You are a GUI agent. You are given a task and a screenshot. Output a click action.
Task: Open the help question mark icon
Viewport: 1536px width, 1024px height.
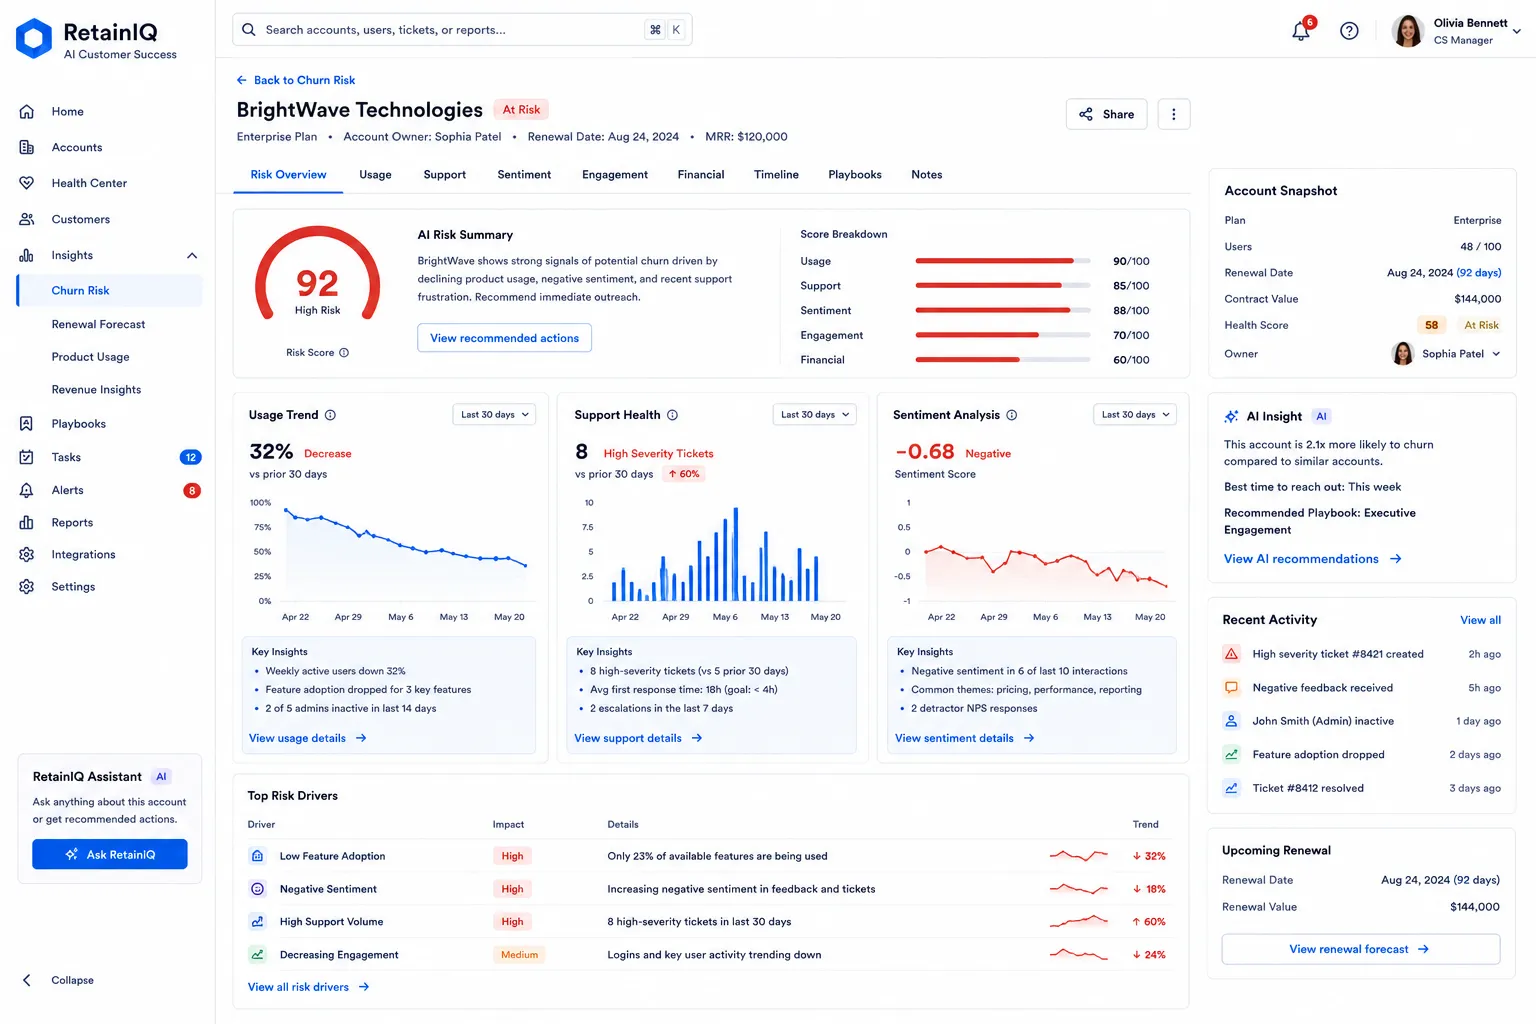click(1349, 31)
